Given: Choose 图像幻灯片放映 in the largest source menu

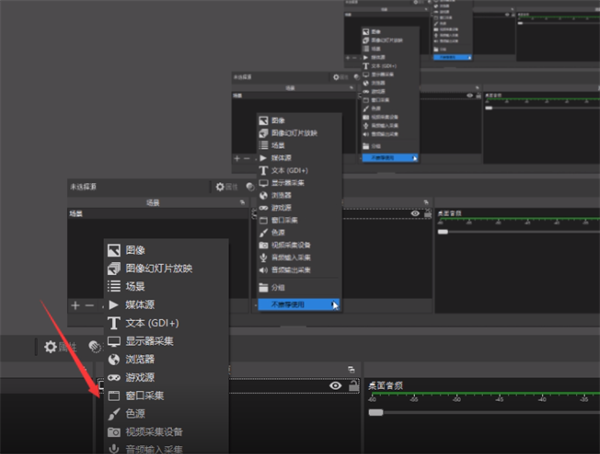Looking at the screenshot, I should (158, 268).
